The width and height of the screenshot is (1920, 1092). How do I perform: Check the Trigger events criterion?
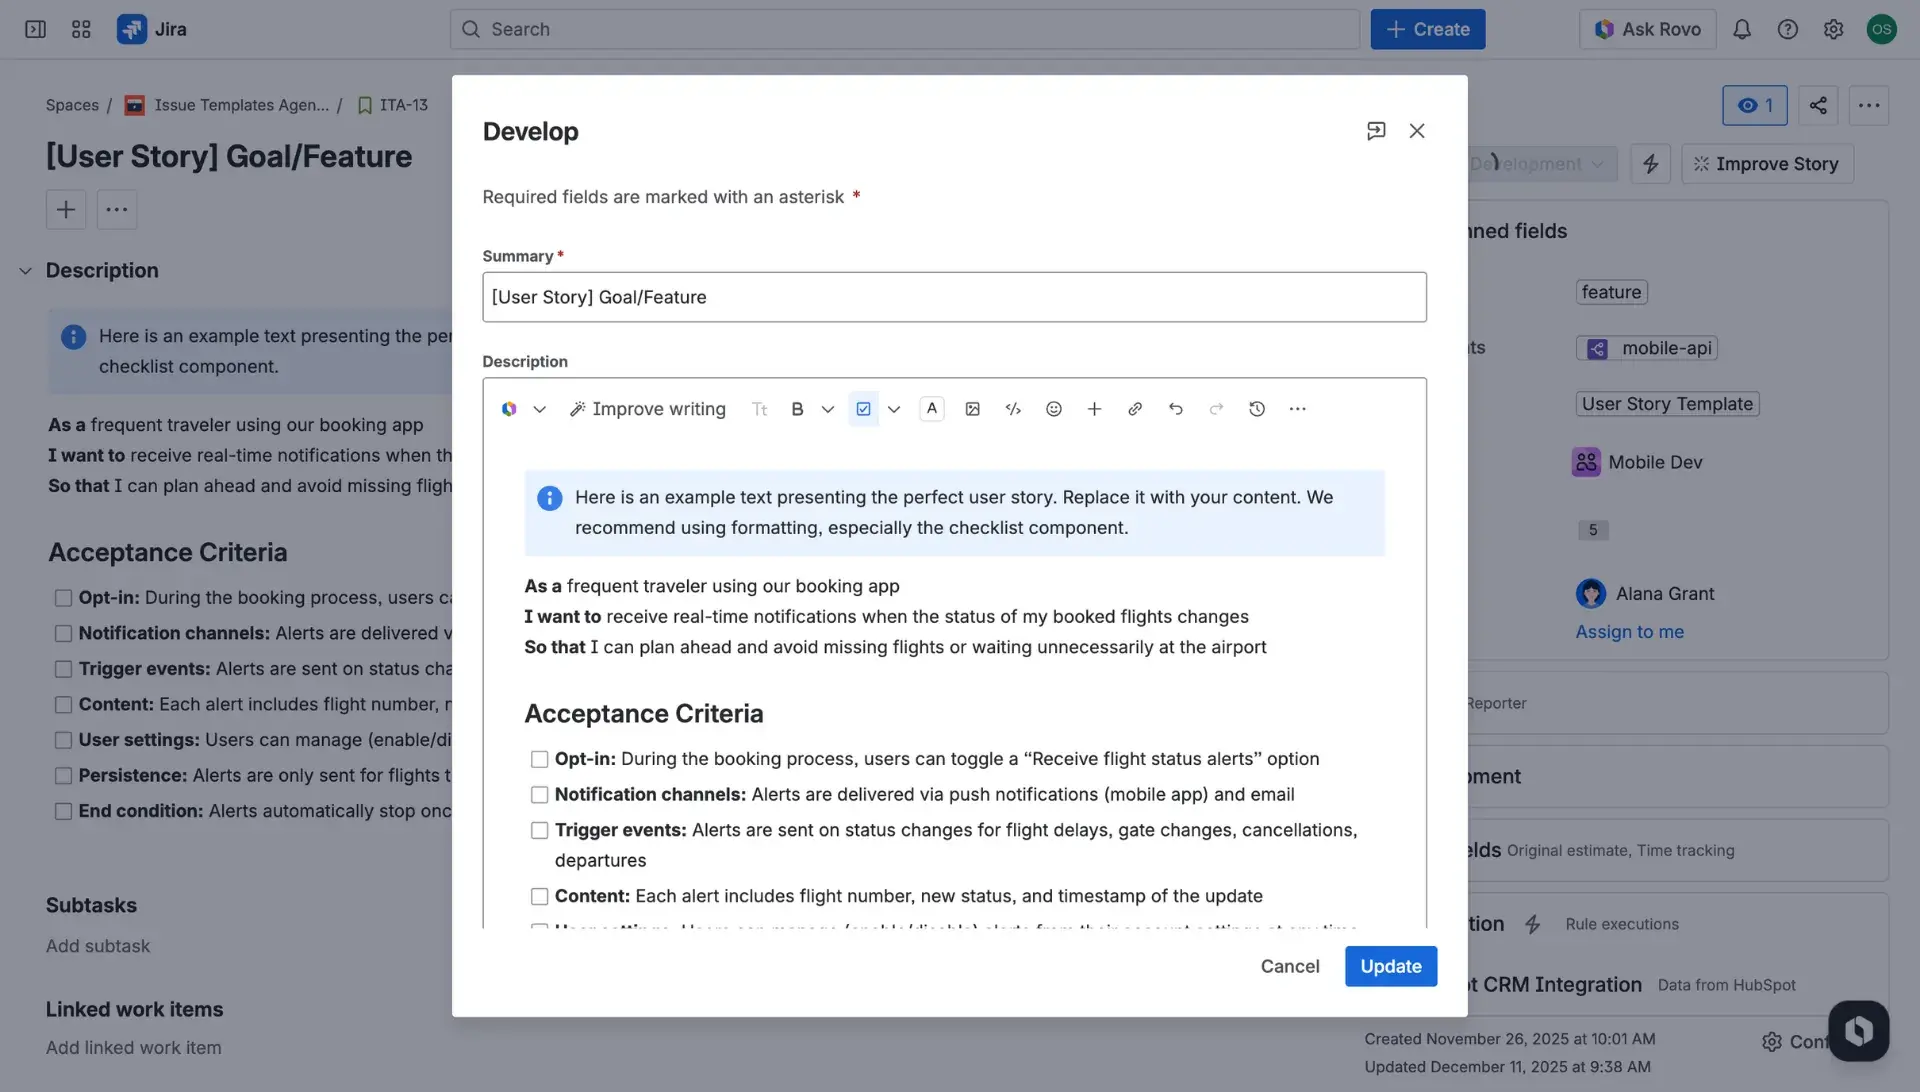[x=540, y=830]
